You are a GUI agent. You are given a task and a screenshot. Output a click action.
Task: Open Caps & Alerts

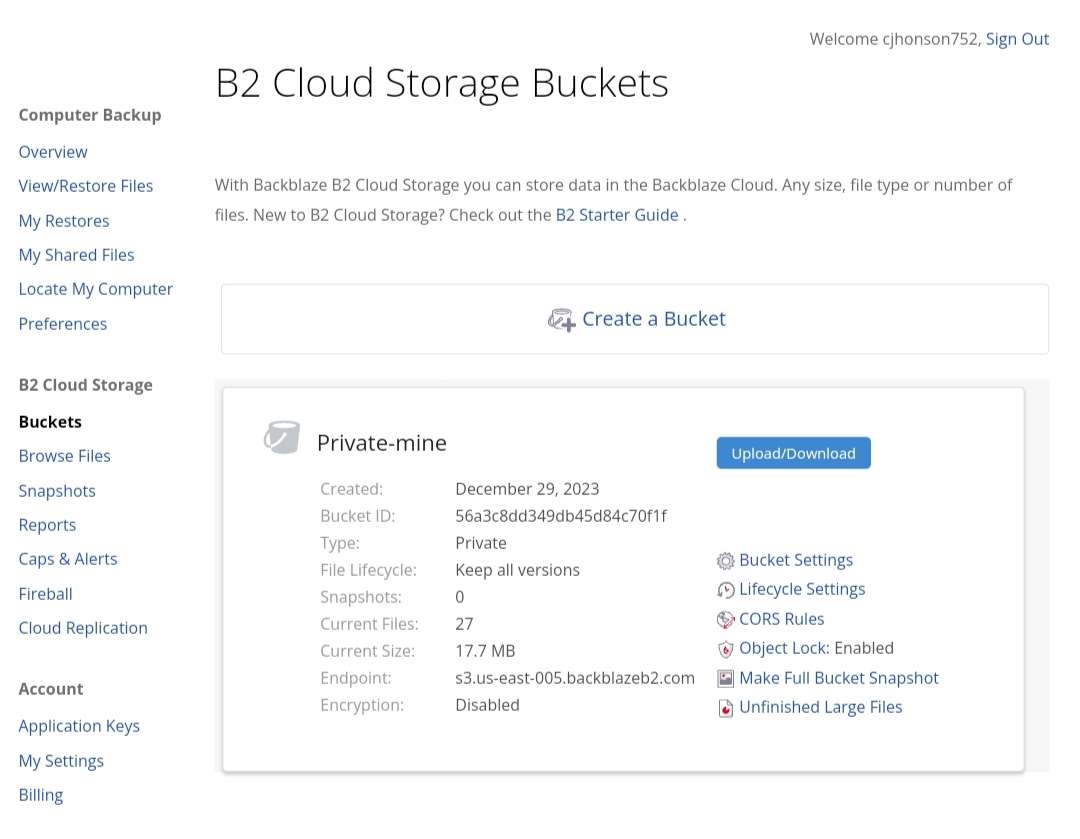tap(68, 559)
